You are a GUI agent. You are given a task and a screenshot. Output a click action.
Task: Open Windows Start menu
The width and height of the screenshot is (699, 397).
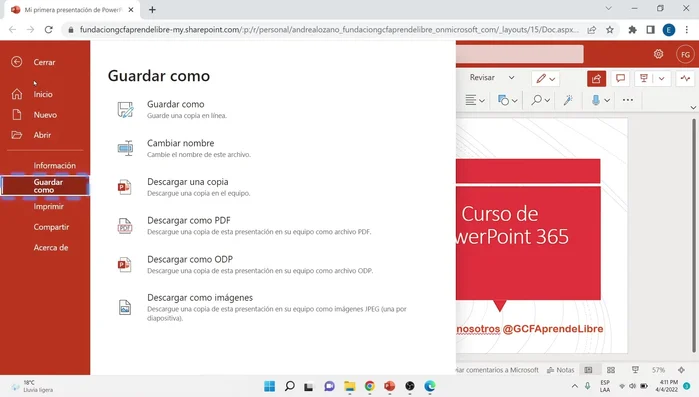pyautogui.click(x=270, y=386)
